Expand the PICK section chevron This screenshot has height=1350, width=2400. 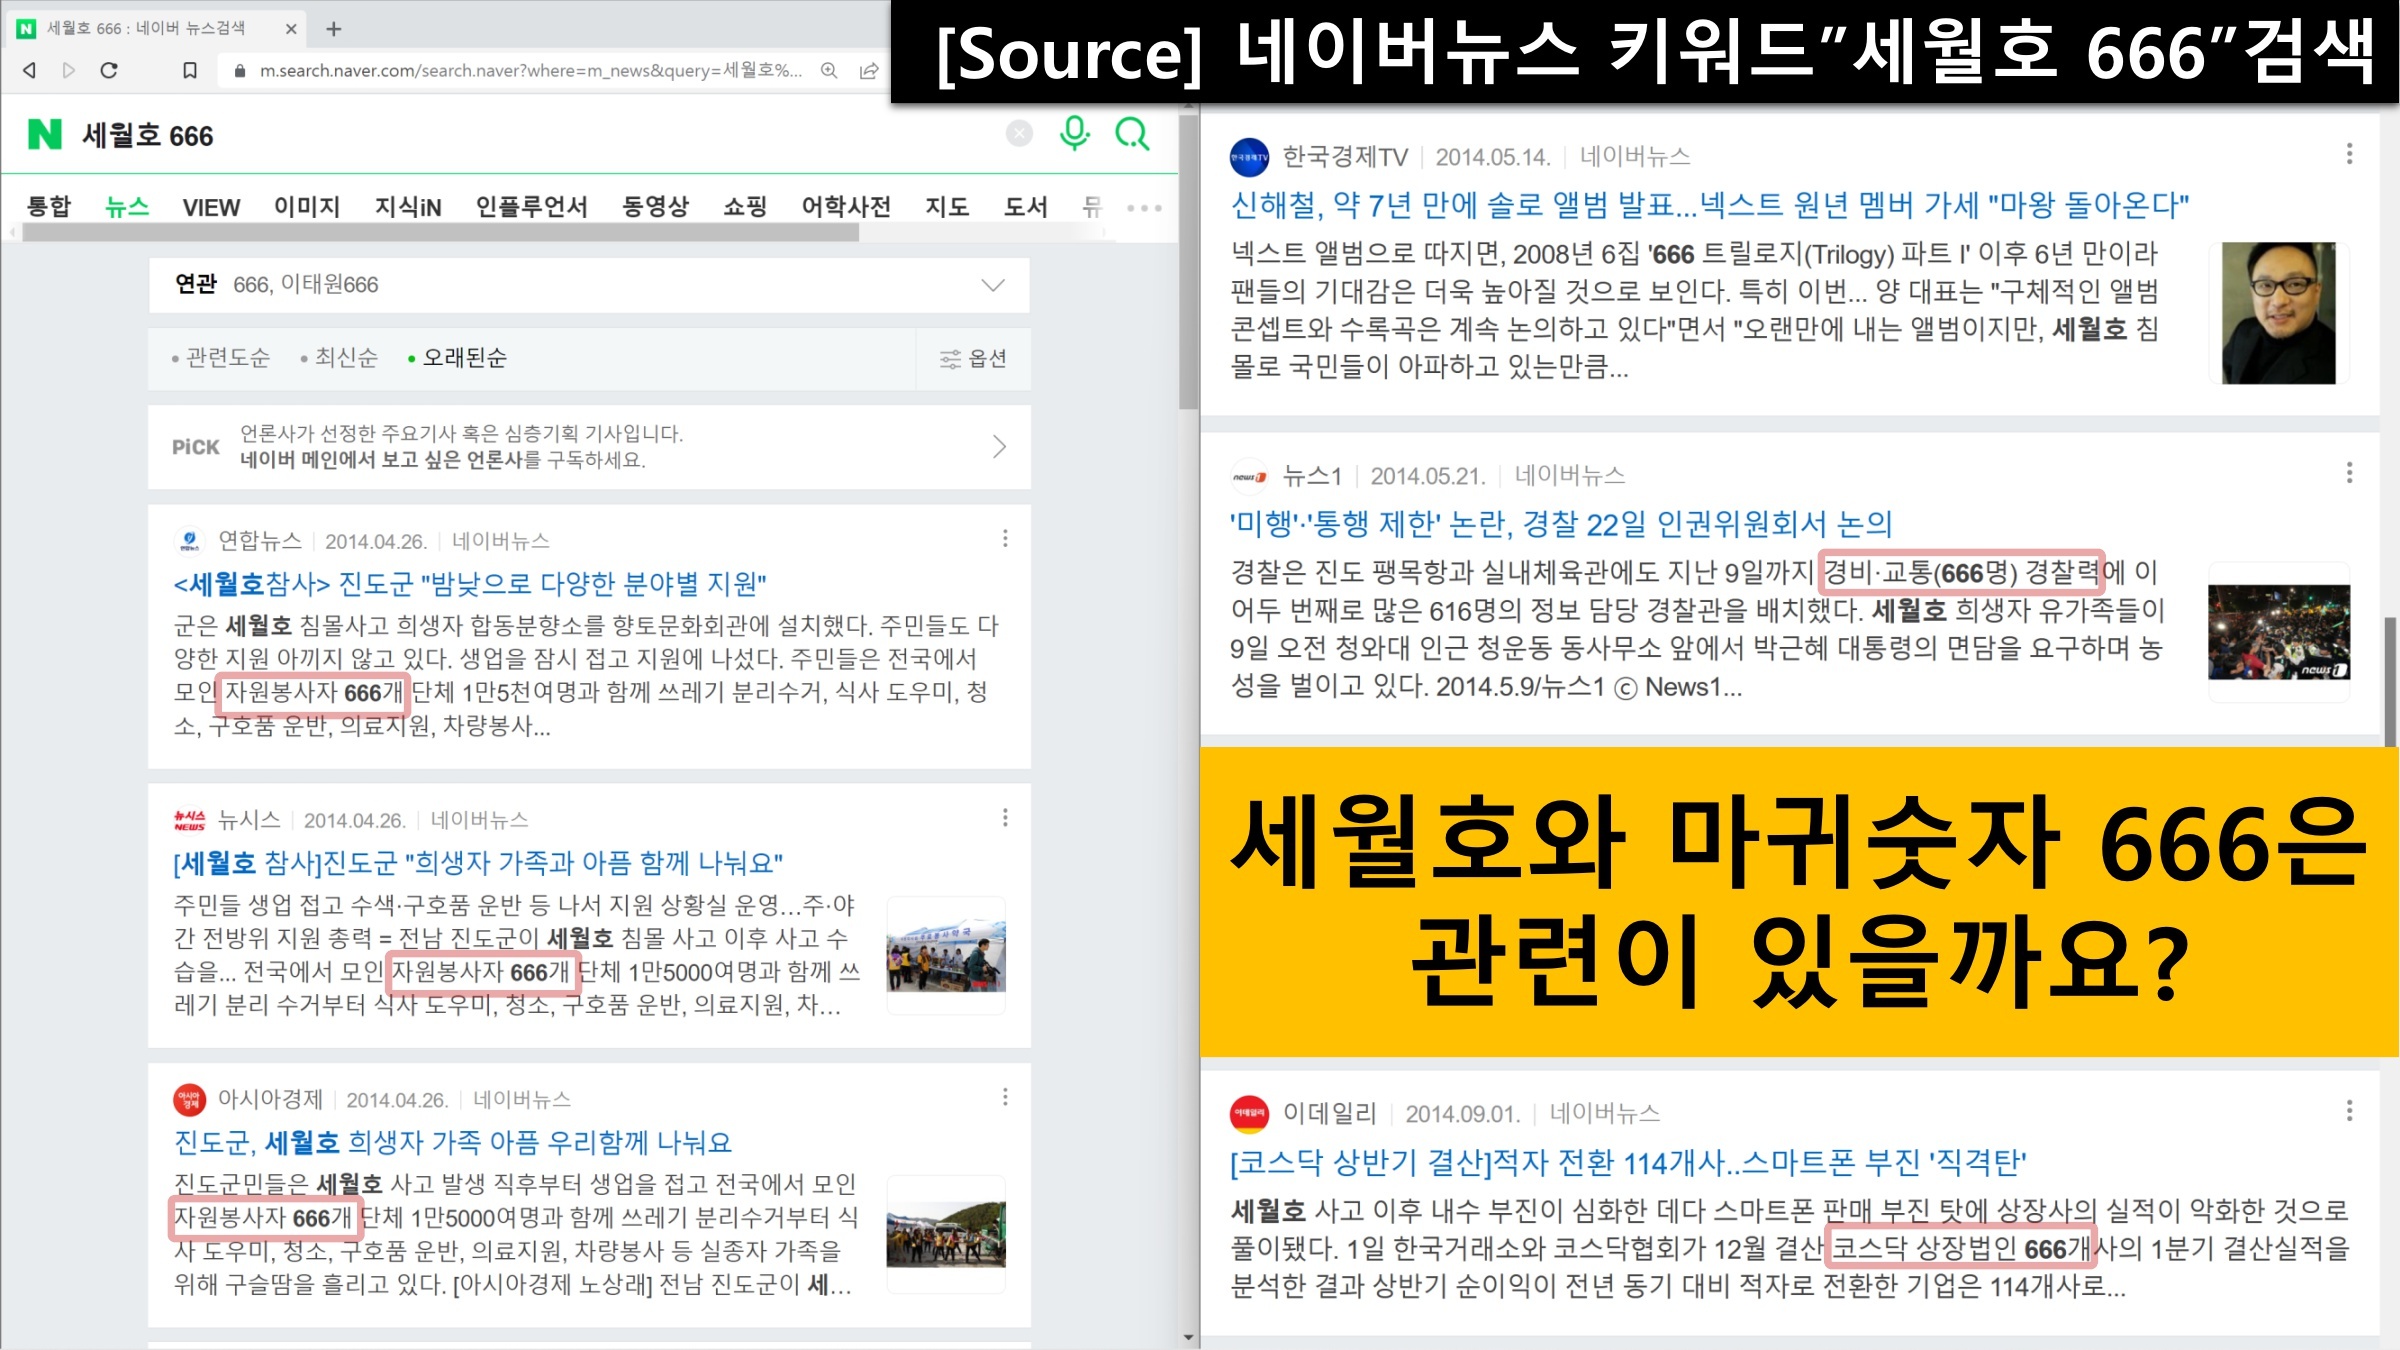coord(998,447)
